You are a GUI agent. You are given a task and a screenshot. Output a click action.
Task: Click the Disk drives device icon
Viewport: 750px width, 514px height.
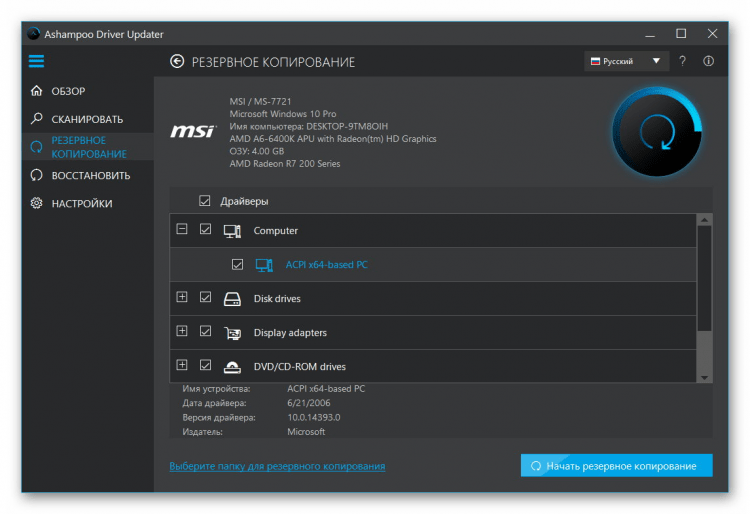(232, 299)
